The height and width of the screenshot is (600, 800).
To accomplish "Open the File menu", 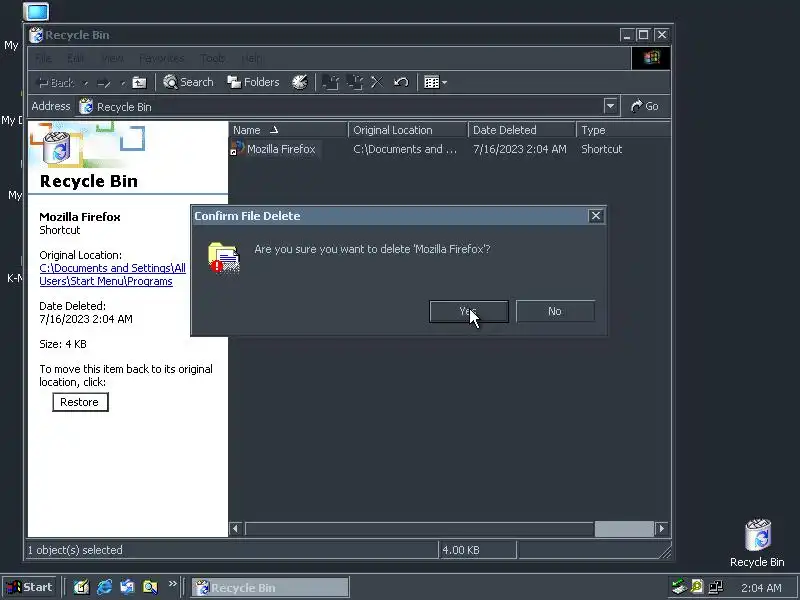I will click(x=43, y=58).
